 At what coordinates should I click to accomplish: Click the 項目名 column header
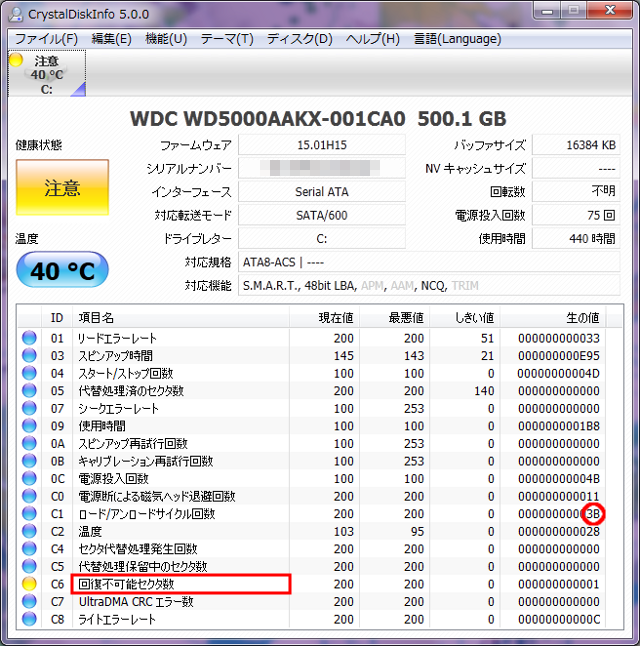(181, 318)
